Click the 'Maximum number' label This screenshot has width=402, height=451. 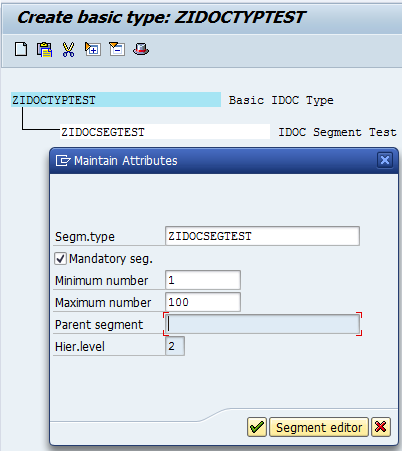[x=103, y=303]
